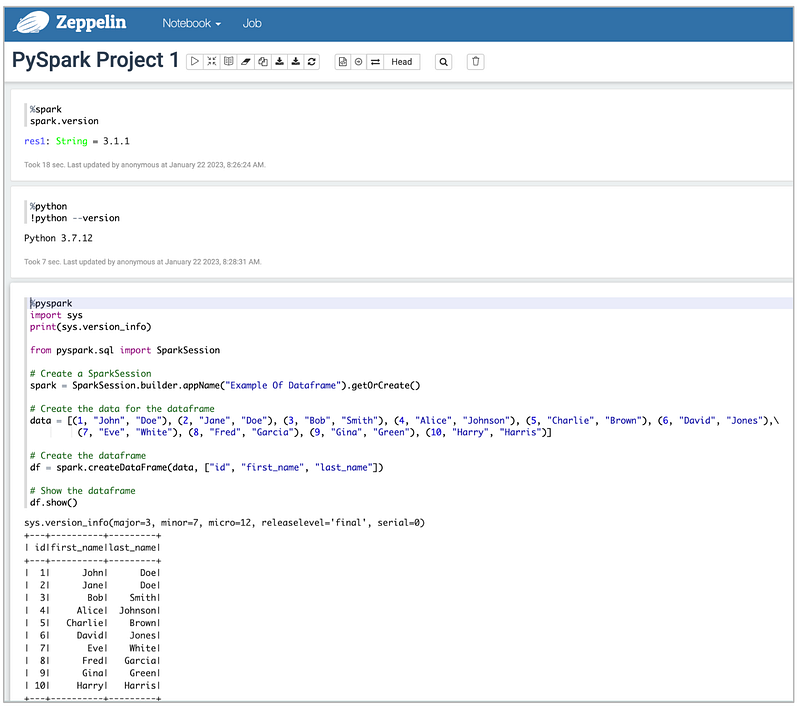Clear all output with eraser icon
Image resolution: width=800 pixels, height=707 pixels.
coord(245,62)
